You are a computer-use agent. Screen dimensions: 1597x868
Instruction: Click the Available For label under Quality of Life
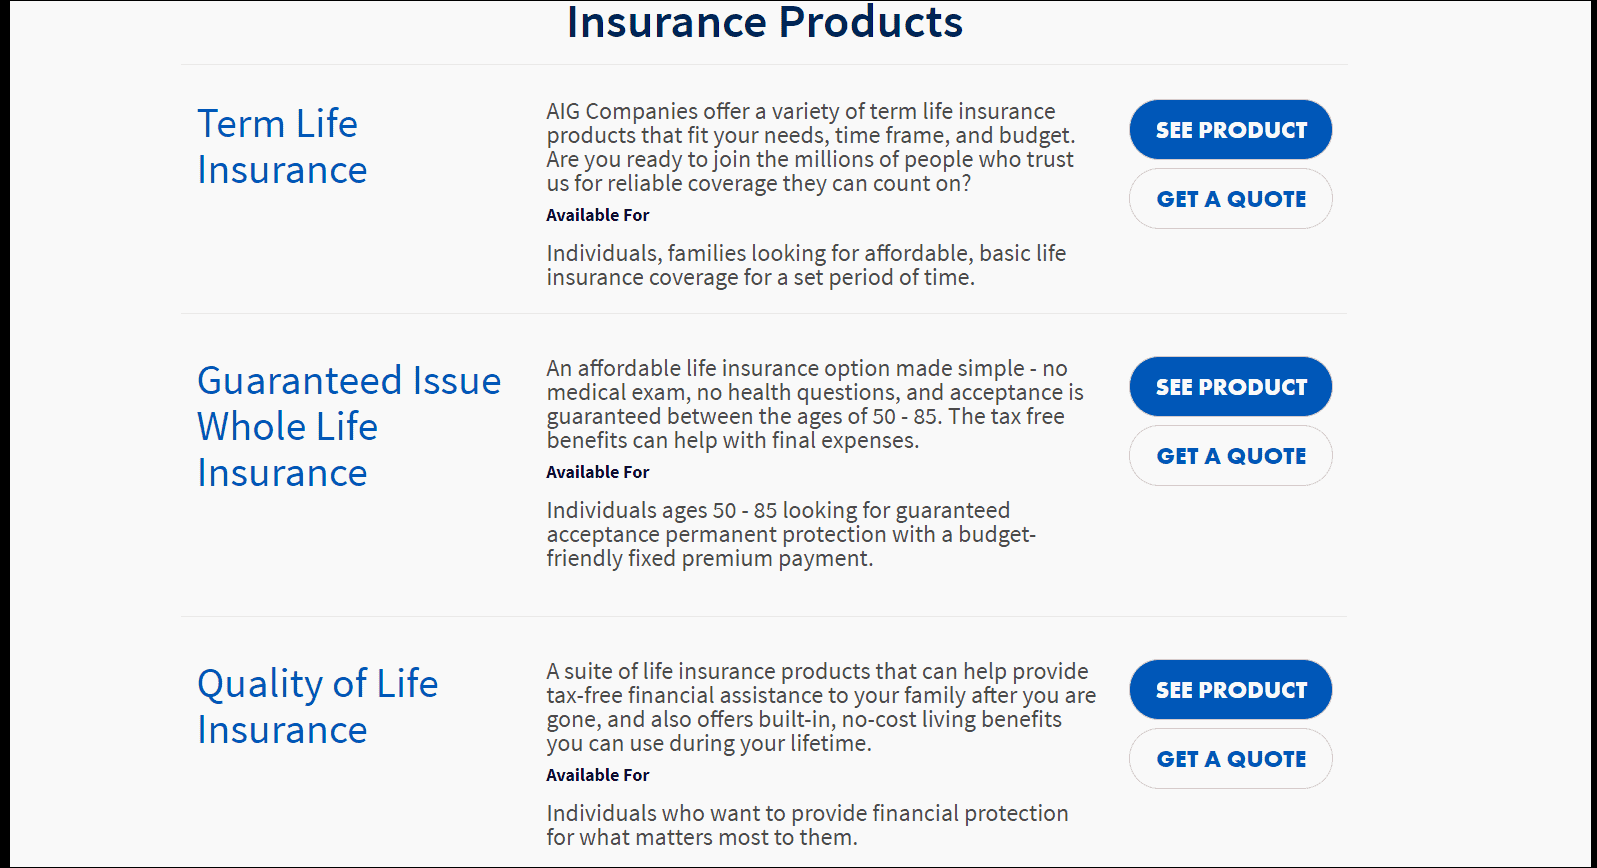tap(598, 775)
